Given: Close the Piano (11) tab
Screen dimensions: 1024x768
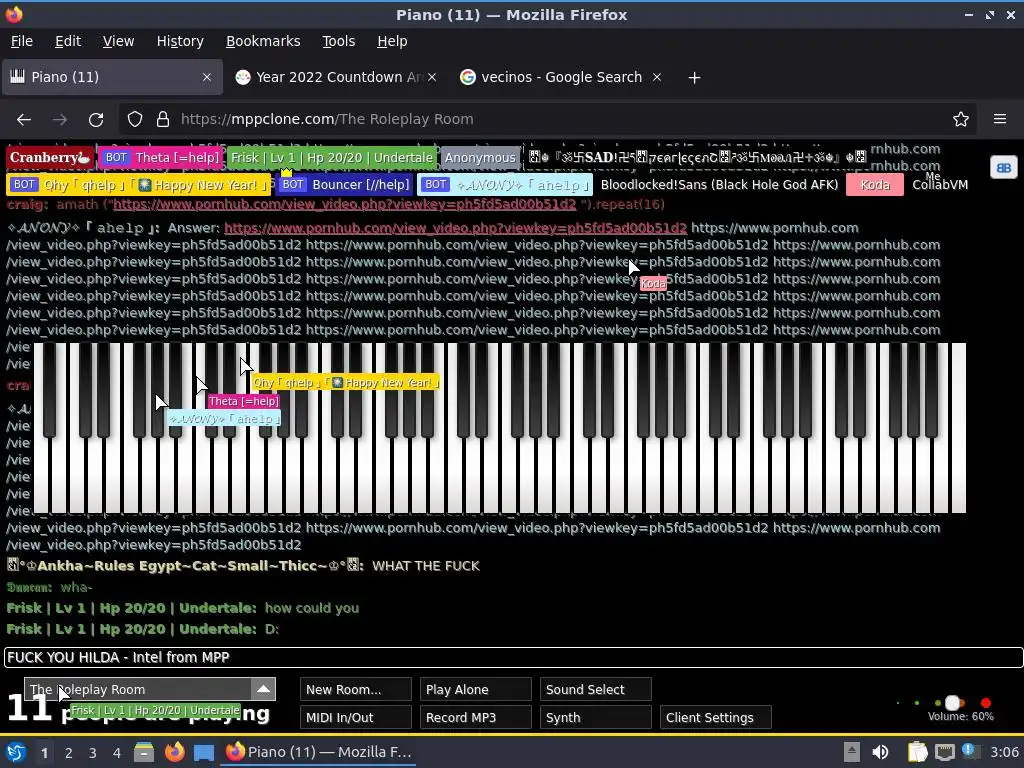Looking at the screenshot, I should tap(206, 77).
